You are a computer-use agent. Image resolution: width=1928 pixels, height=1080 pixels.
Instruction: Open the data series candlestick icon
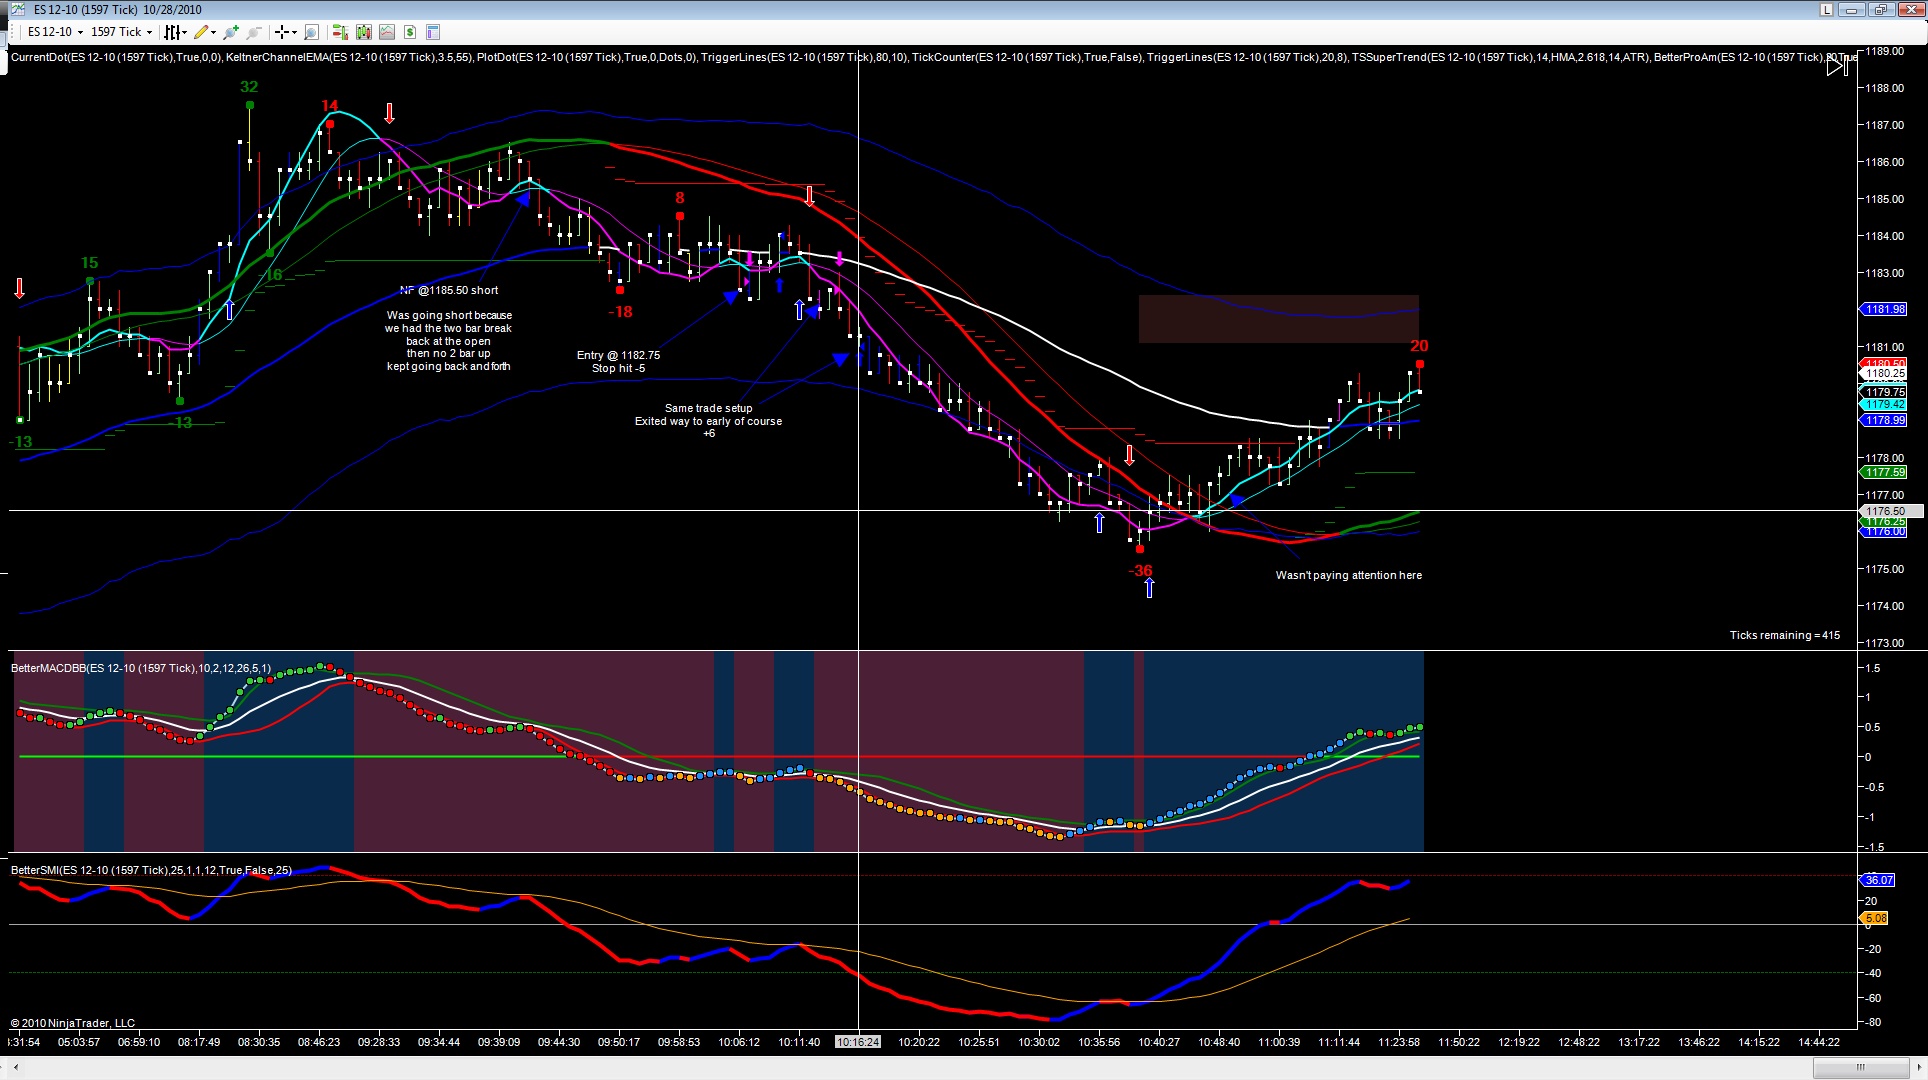pos(363,32)
